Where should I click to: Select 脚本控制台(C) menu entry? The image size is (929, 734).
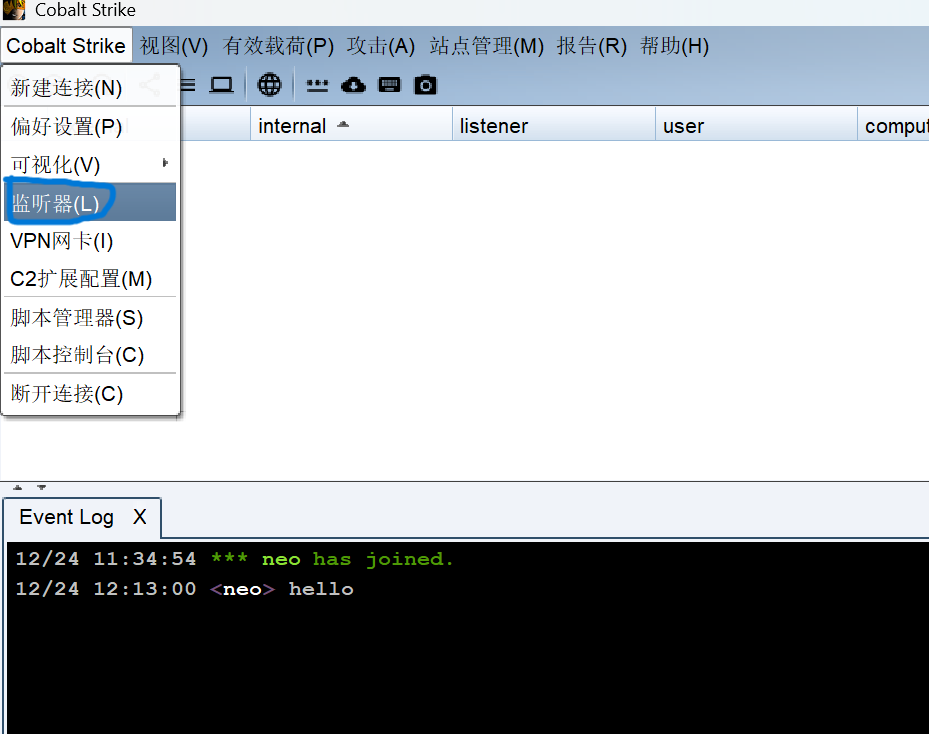[90, 355]
